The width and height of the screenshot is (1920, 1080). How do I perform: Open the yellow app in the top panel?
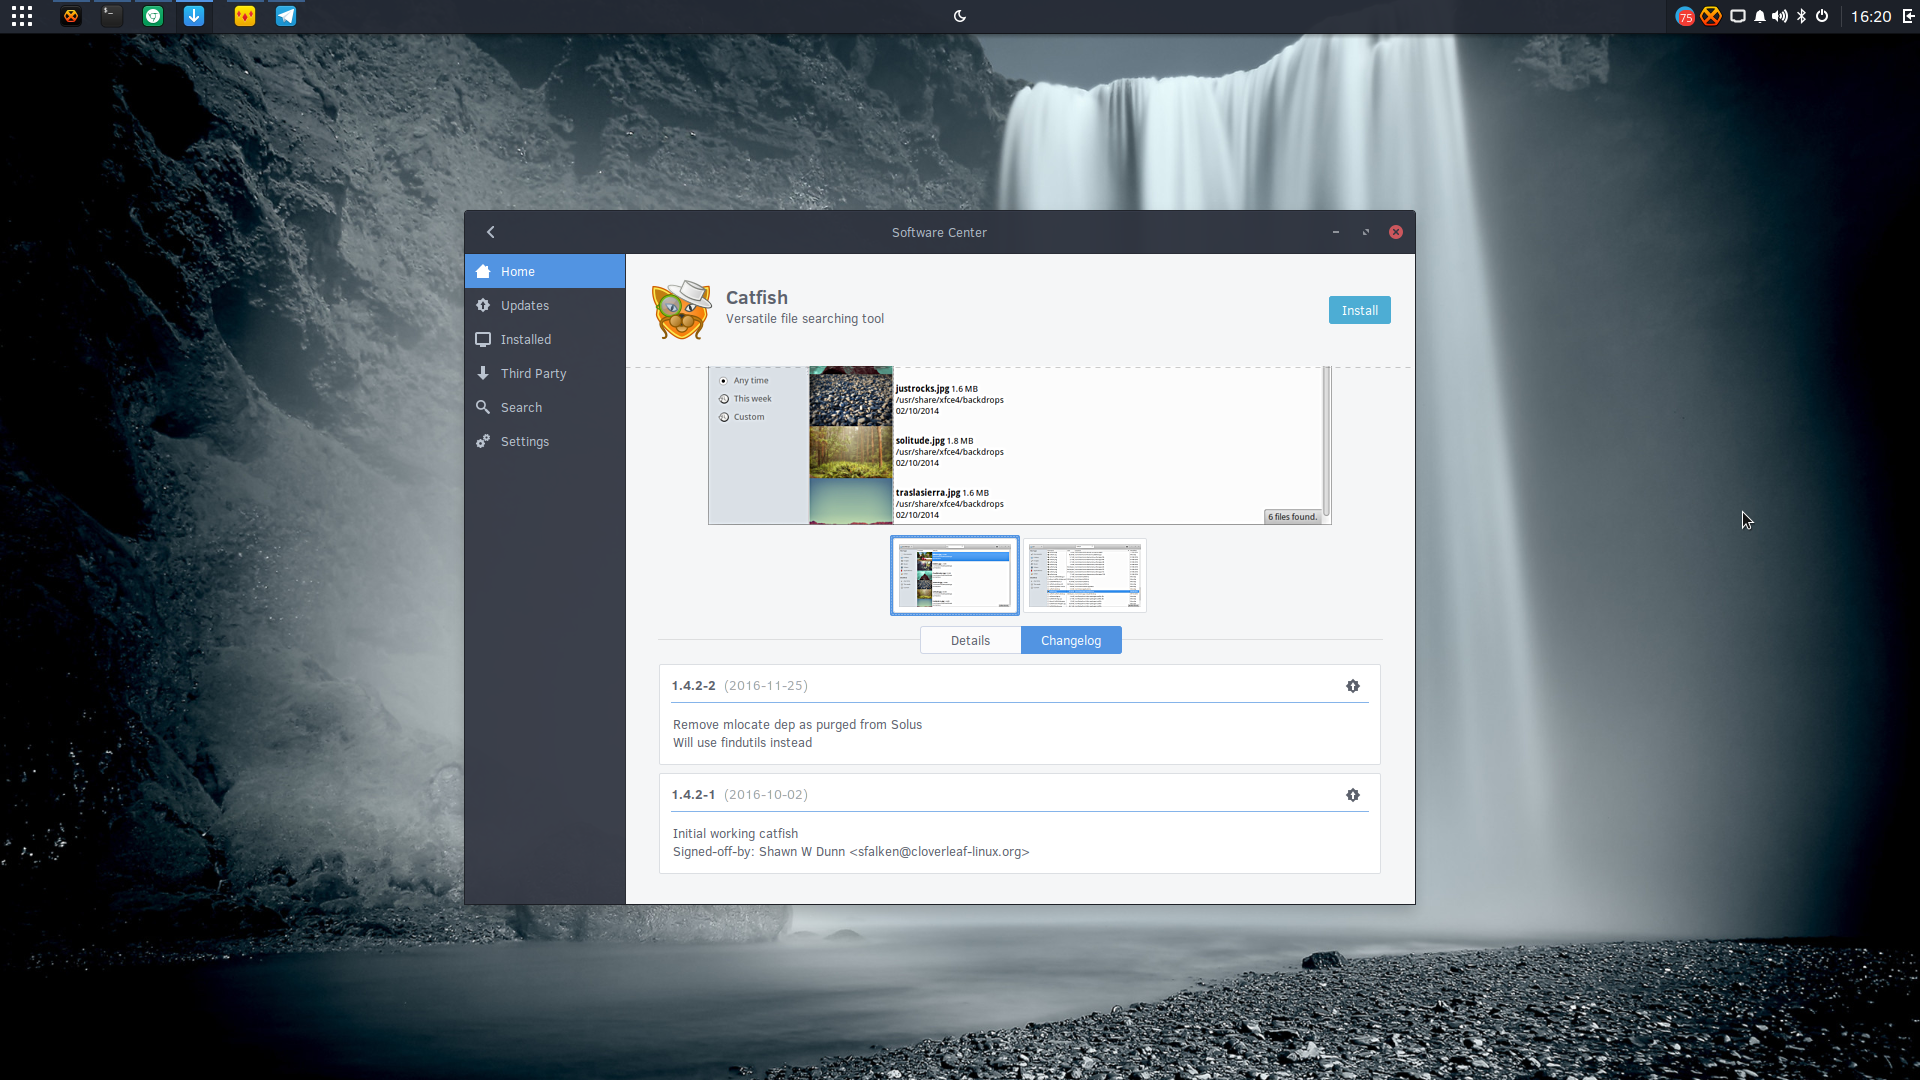point(245,16)
